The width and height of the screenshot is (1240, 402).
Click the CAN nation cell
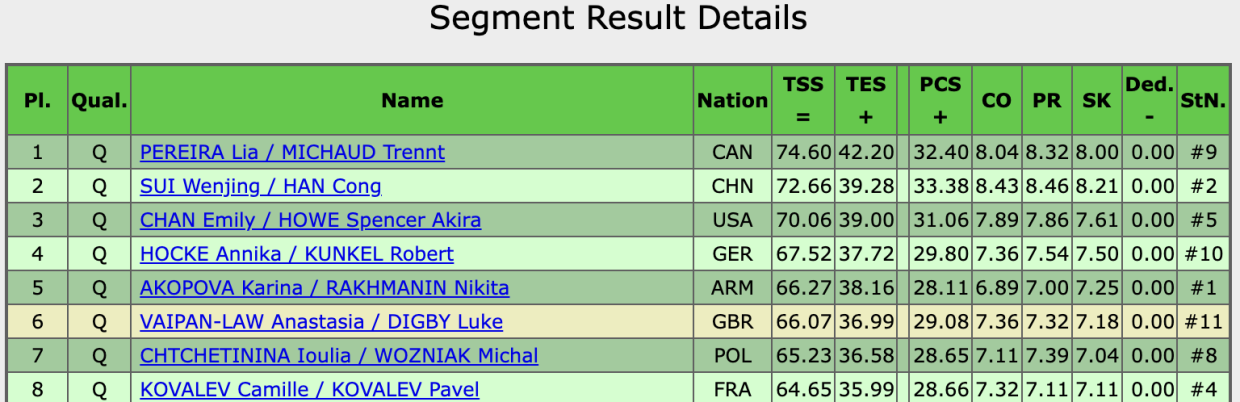(x=732, y=153)
